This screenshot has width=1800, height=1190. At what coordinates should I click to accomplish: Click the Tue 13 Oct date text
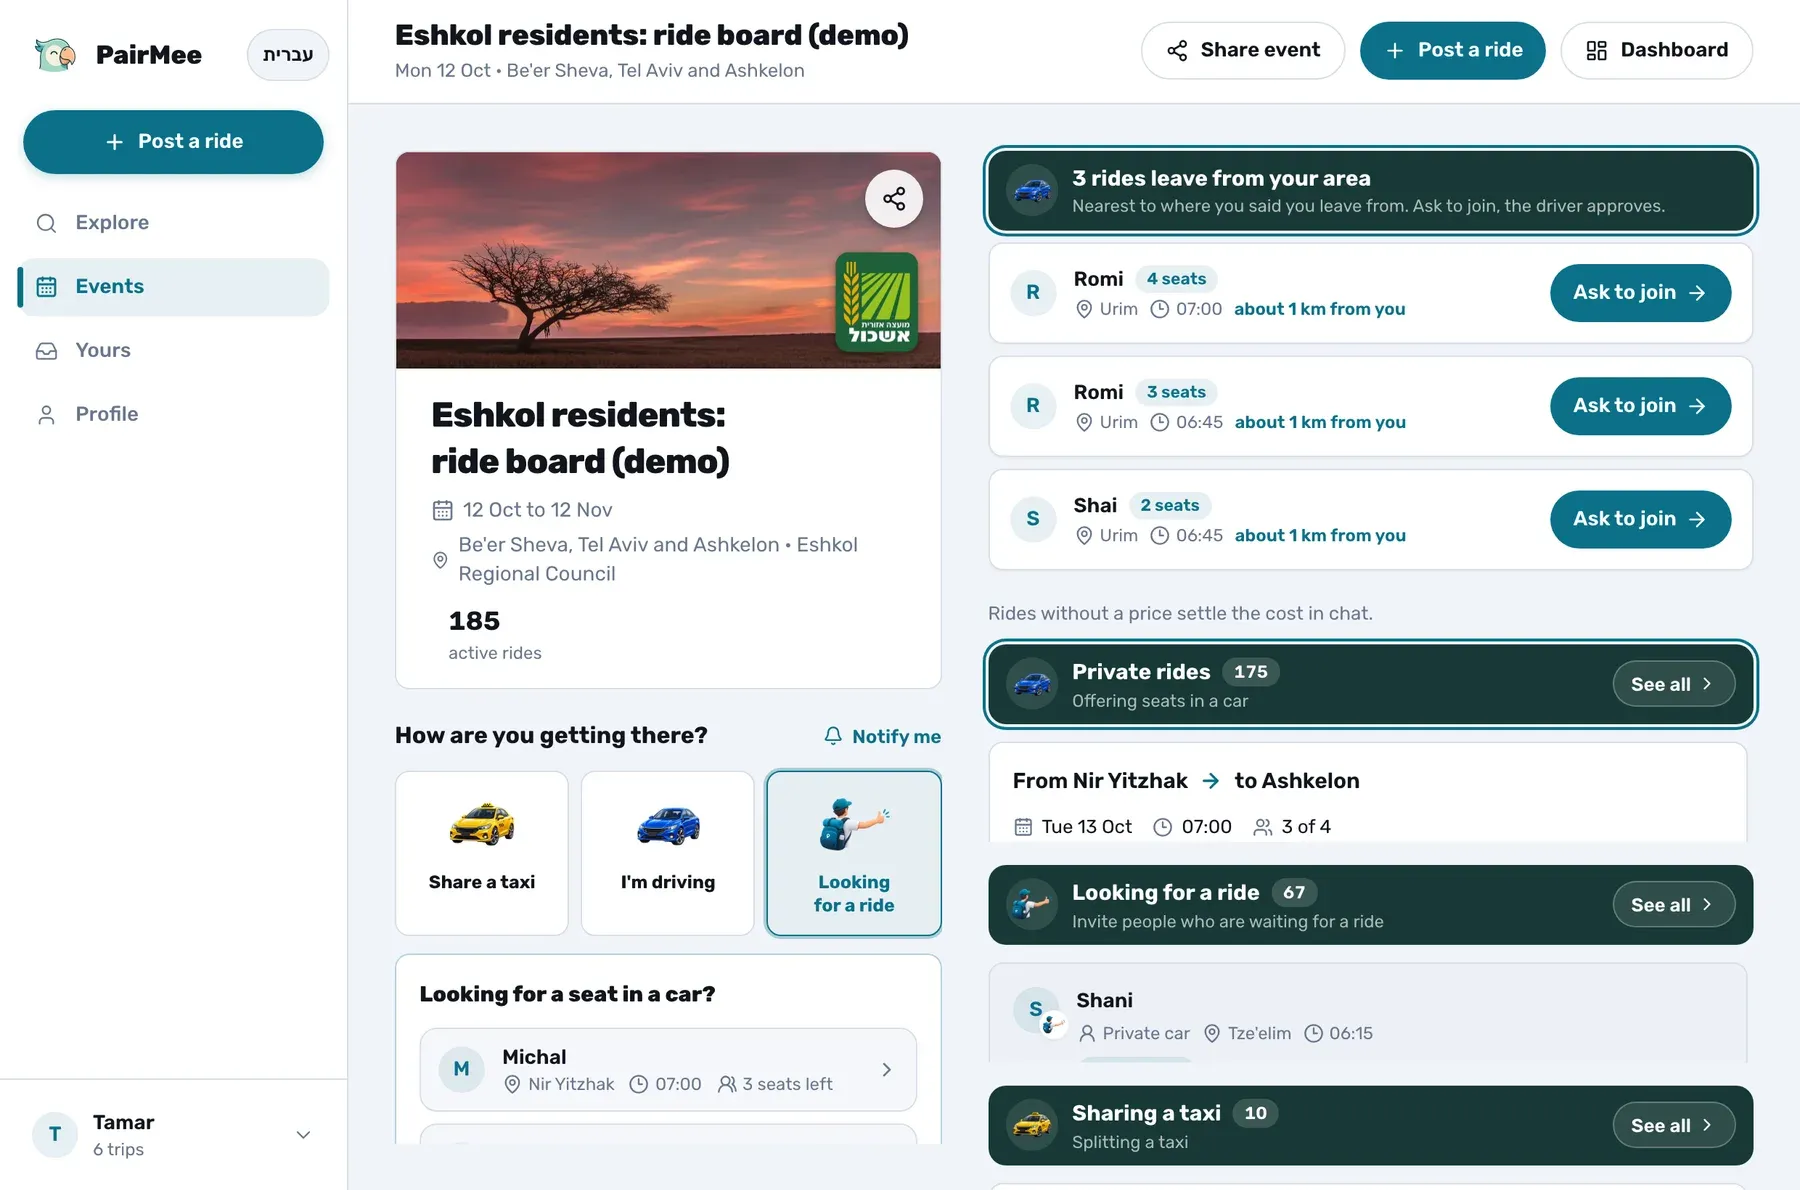tap(1087, 827)
